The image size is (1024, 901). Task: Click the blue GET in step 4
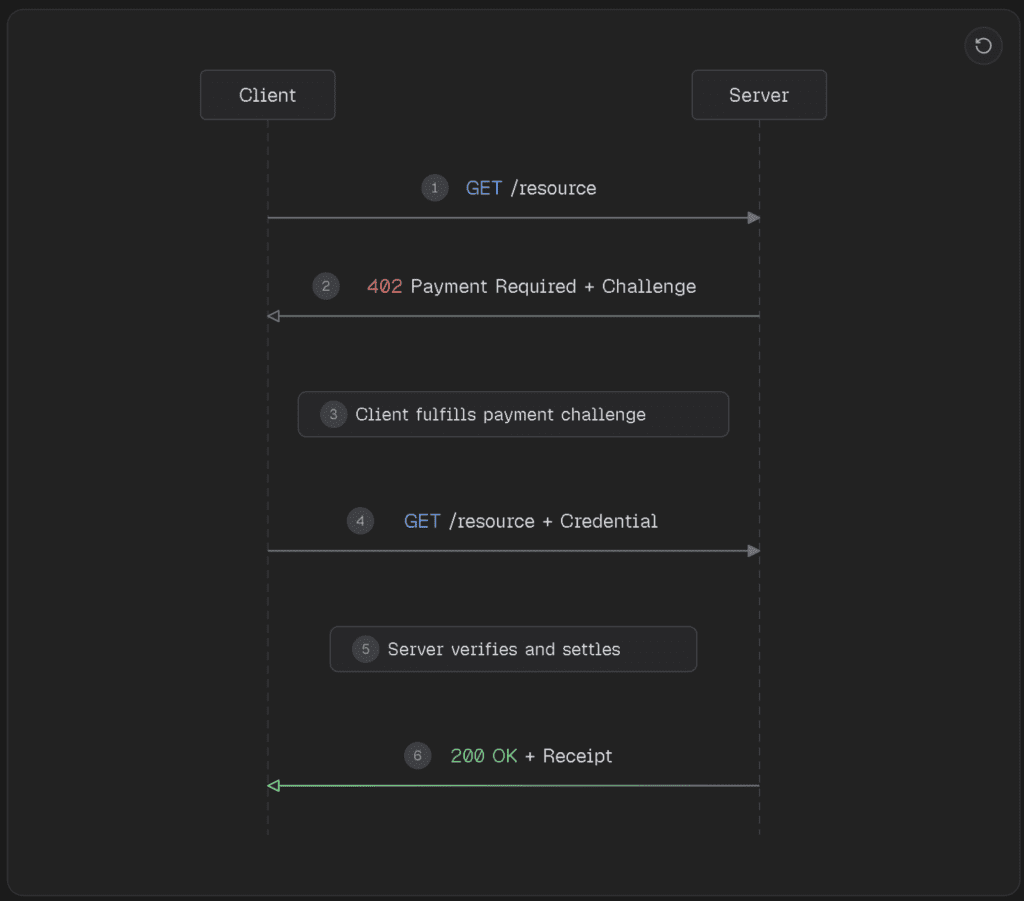[422, 521]
